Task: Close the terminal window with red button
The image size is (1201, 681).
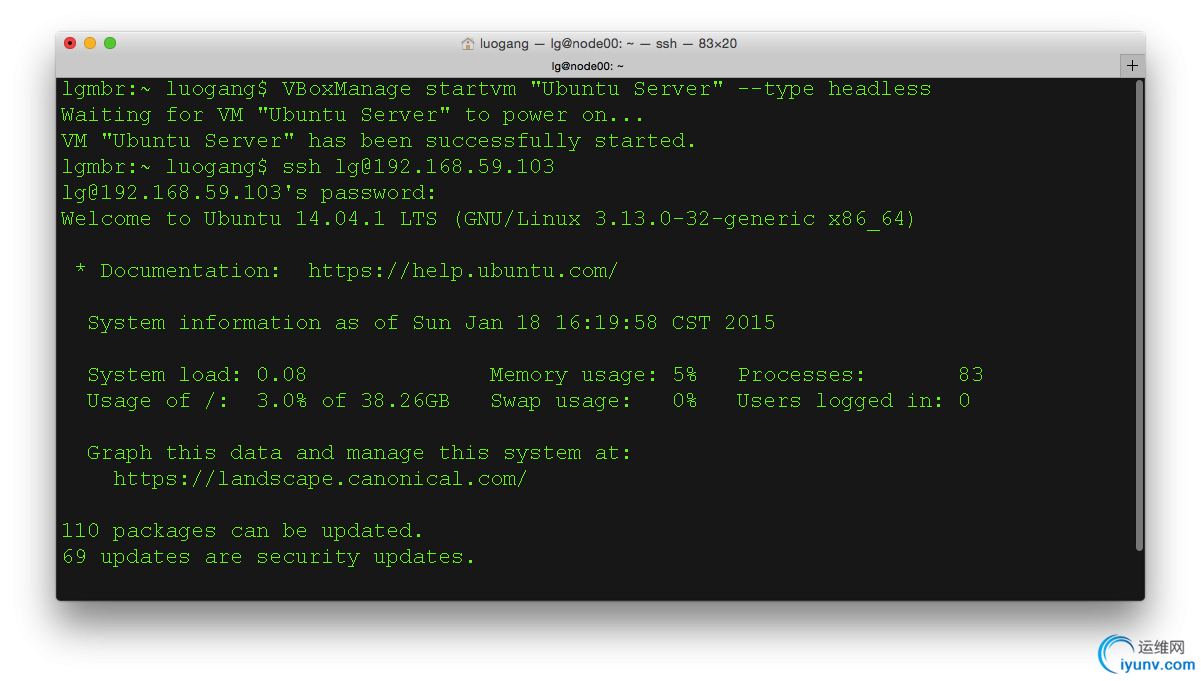Action: [70, 43]
